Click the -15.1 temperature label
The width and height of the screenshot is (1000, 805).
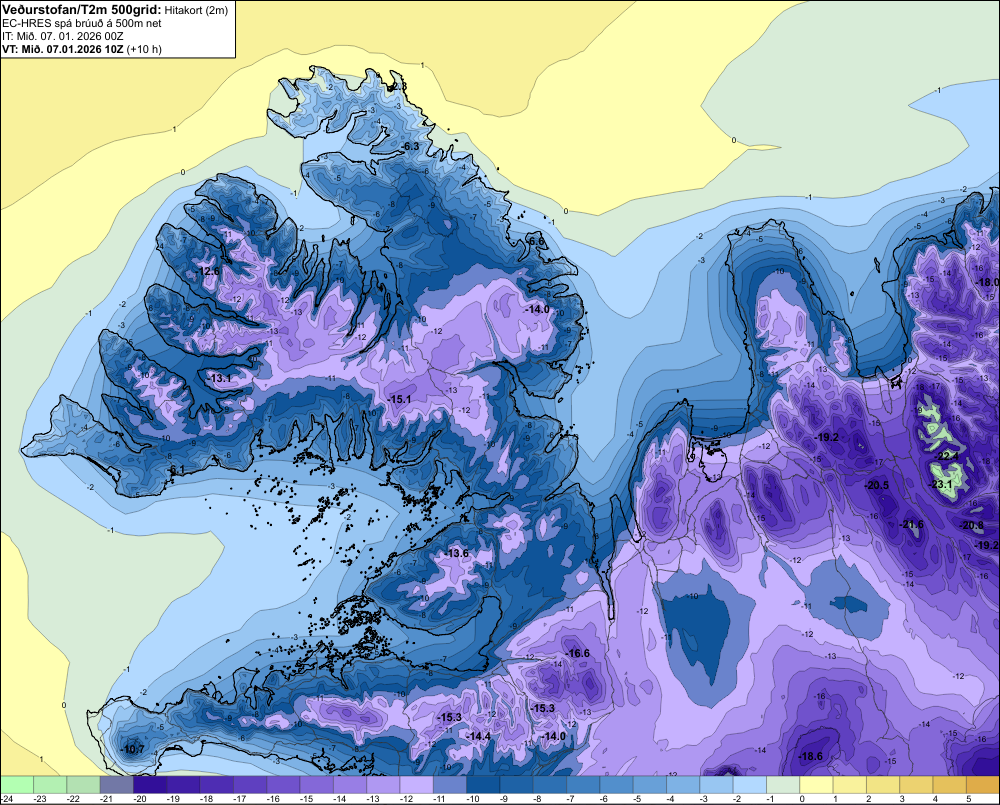(399, 399)
